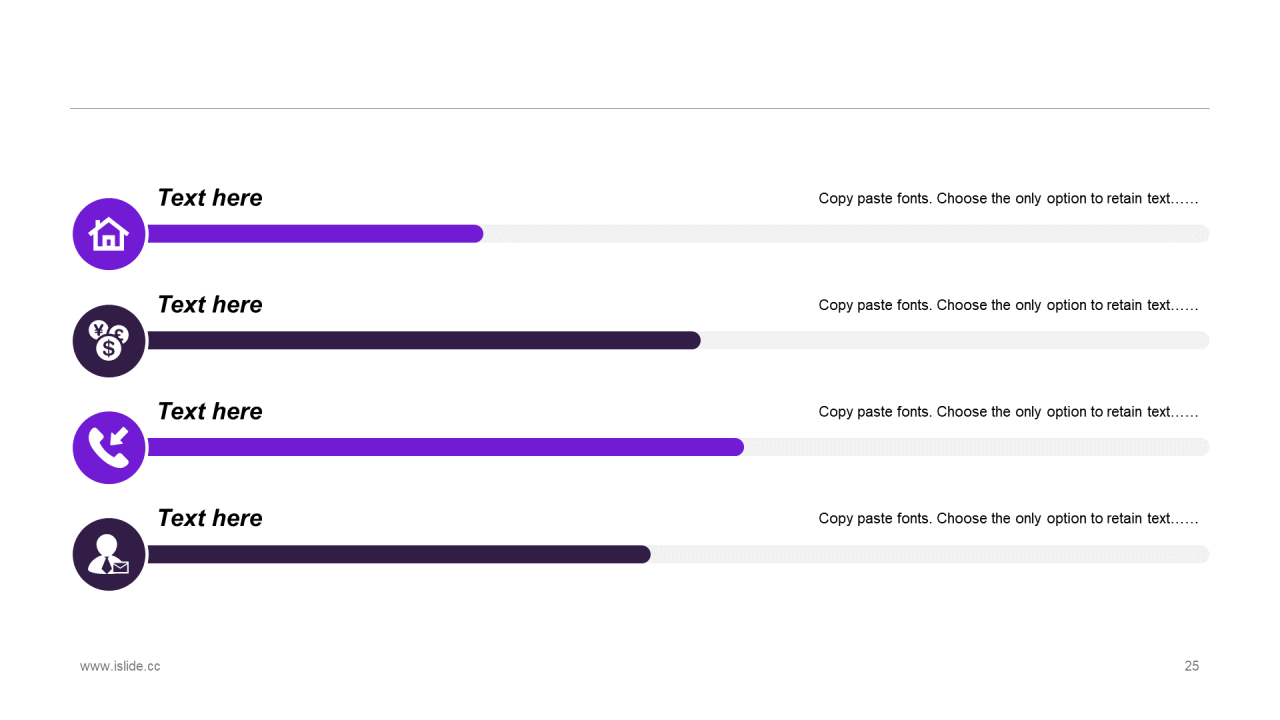The image size is (1280, 720).
Task: Click the white house icon
Action: pos(109,234)
